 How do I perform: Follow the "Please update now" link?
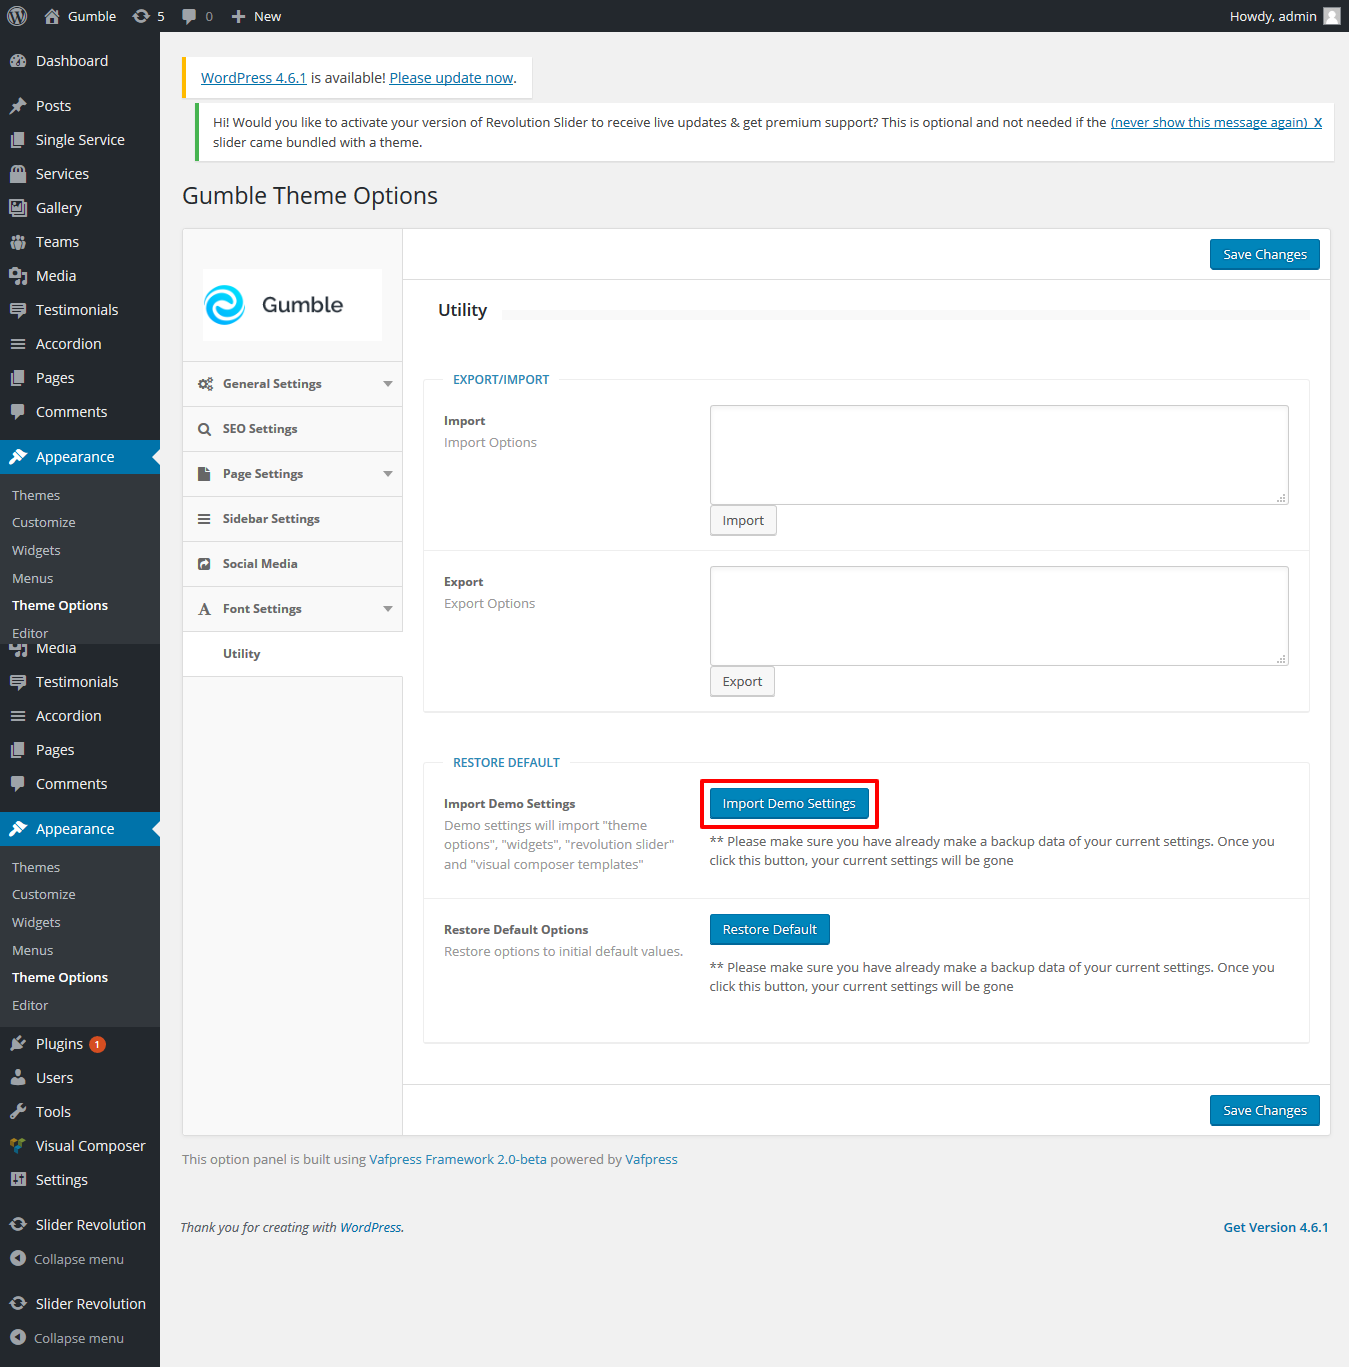click(451, 78)
